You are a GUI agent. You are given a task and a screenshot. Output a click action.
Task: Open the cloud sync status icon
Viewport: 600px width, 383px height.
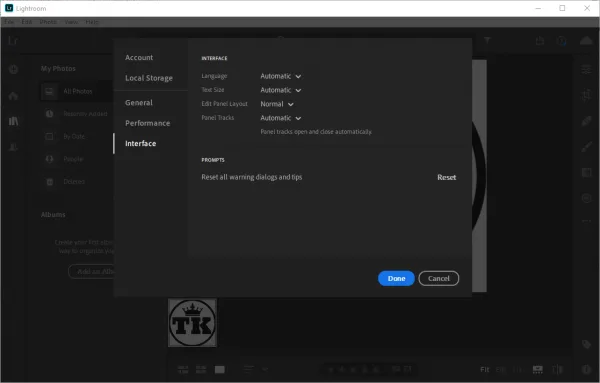click(x=586, y=41)
